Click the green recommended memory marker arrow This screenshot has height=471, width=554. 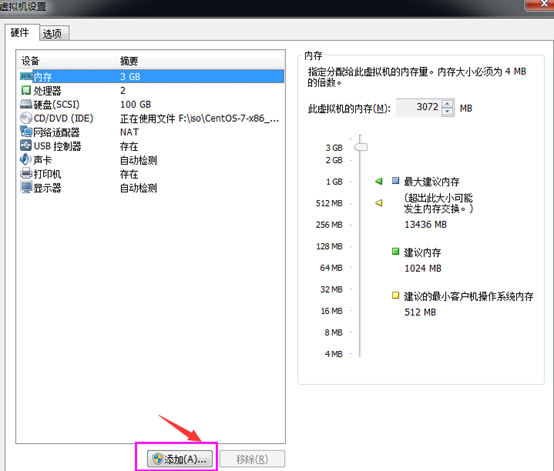tap(379, 181)
